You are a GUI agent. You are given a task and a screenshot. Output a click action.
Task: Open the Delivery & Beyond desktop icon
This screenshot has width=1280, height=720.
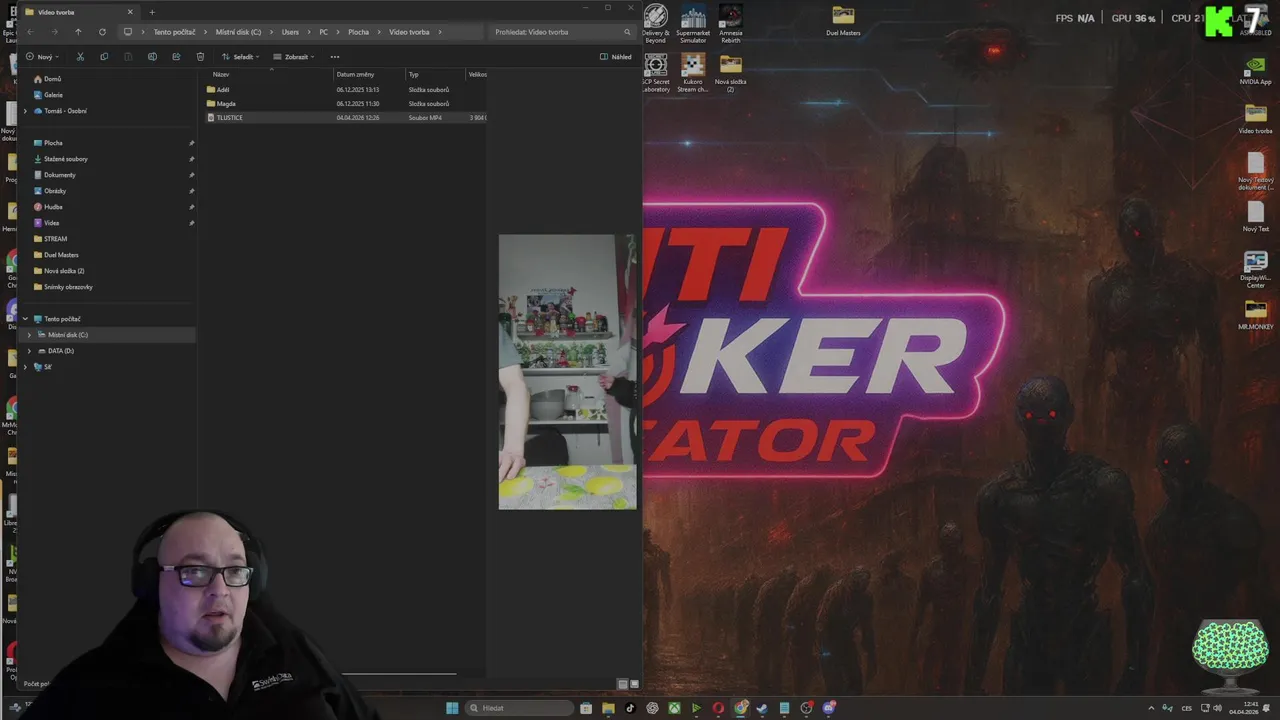[656, 24]
